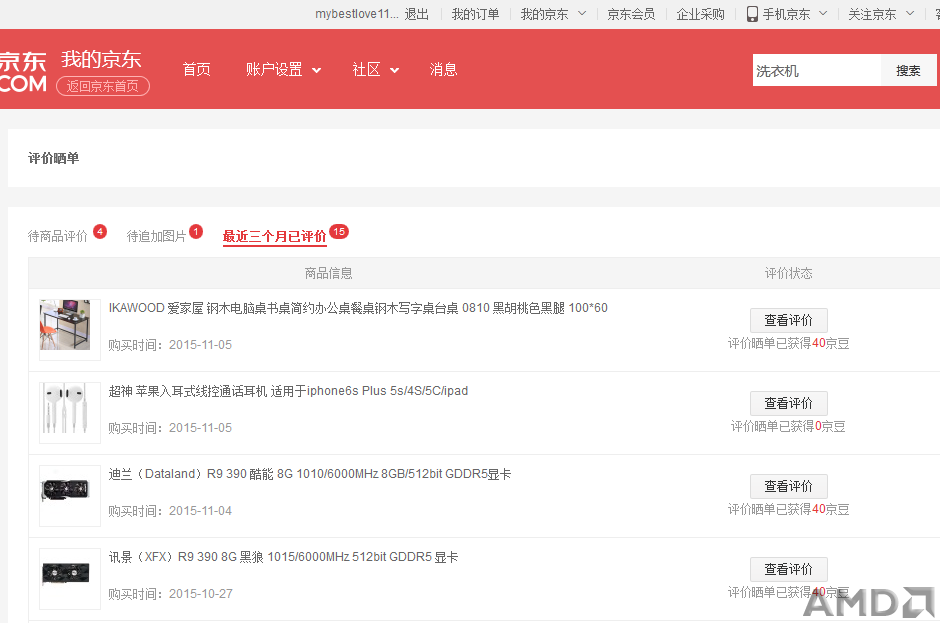Viewport: 940px width, 623px height.
Task: Click the 搜索 search button
Action: pos(908,70)
